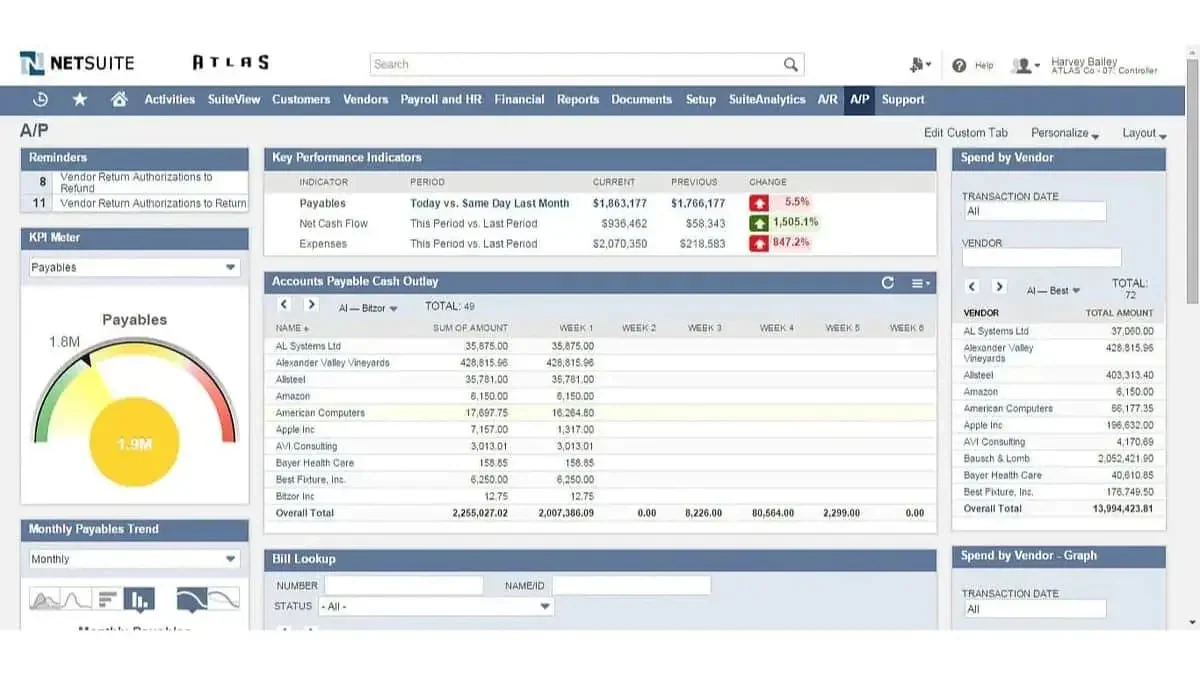Open the SuiteView menu
This screenshot has width=1200, height=675.
click(x=234, y=99)
